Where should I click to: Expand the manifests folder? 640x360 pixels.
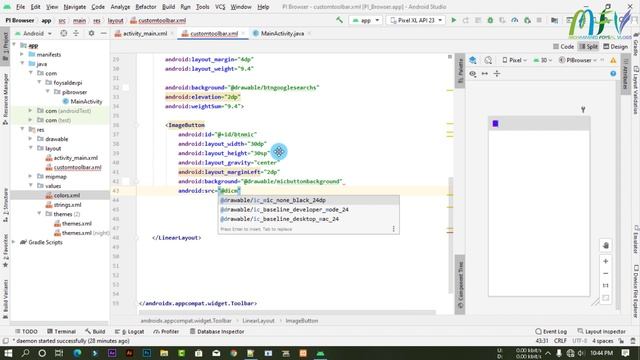click(22, 54)
